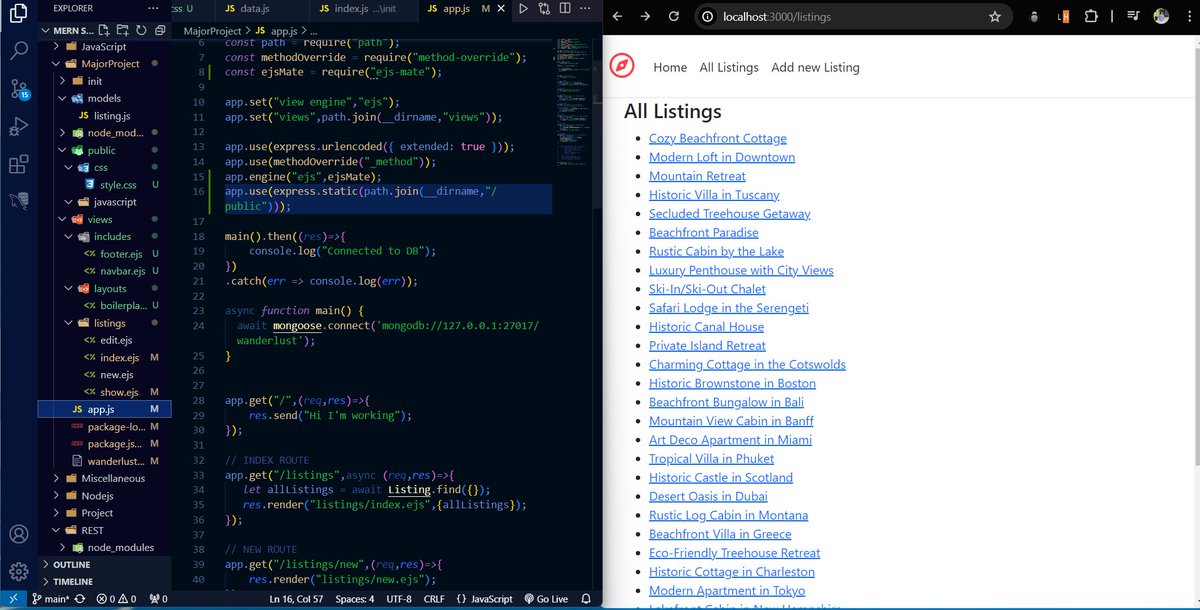Screen dimensions: 1200x610
Task: Click All Listings in webpage navbar
Action: point(729,67)
